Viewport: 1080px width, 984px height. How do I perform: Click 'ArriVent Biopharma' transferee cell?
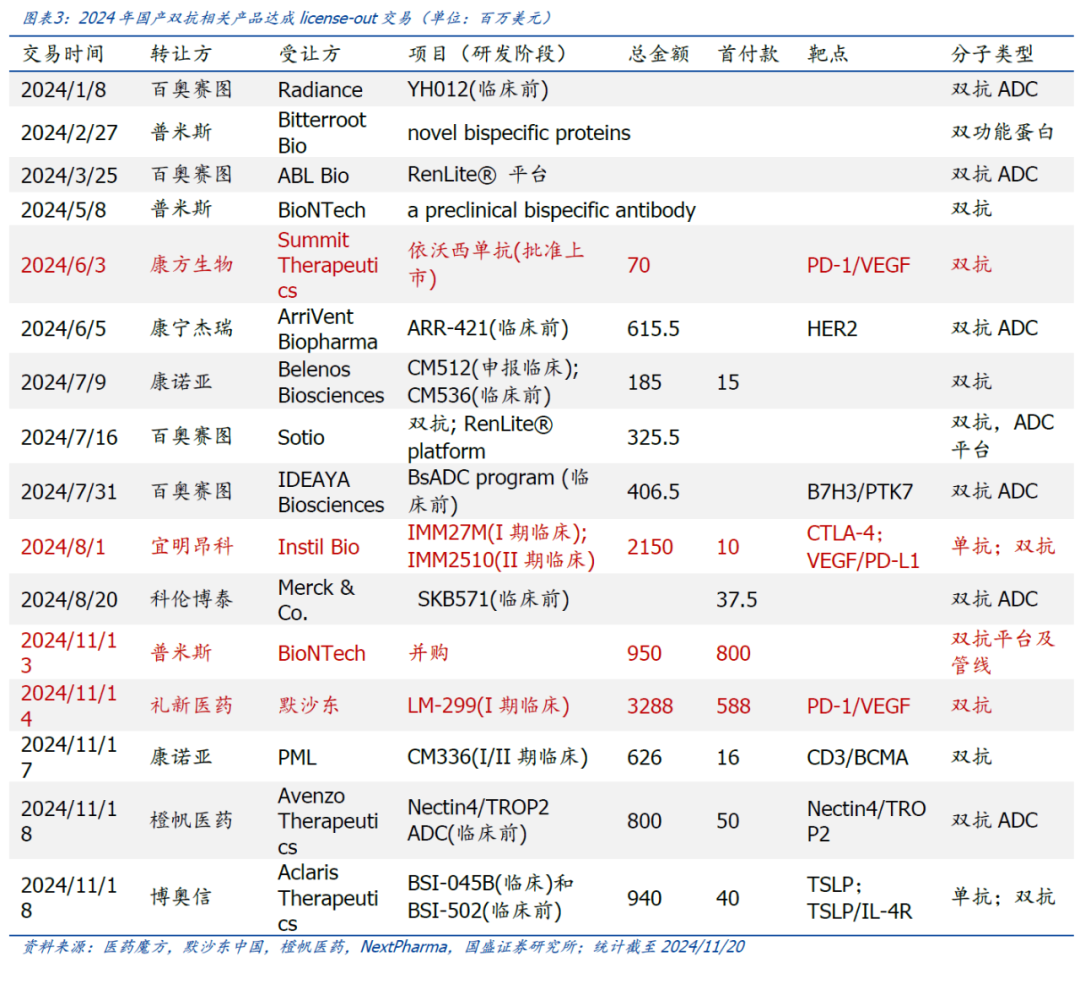pyautogui.click(x=327, y=328)
